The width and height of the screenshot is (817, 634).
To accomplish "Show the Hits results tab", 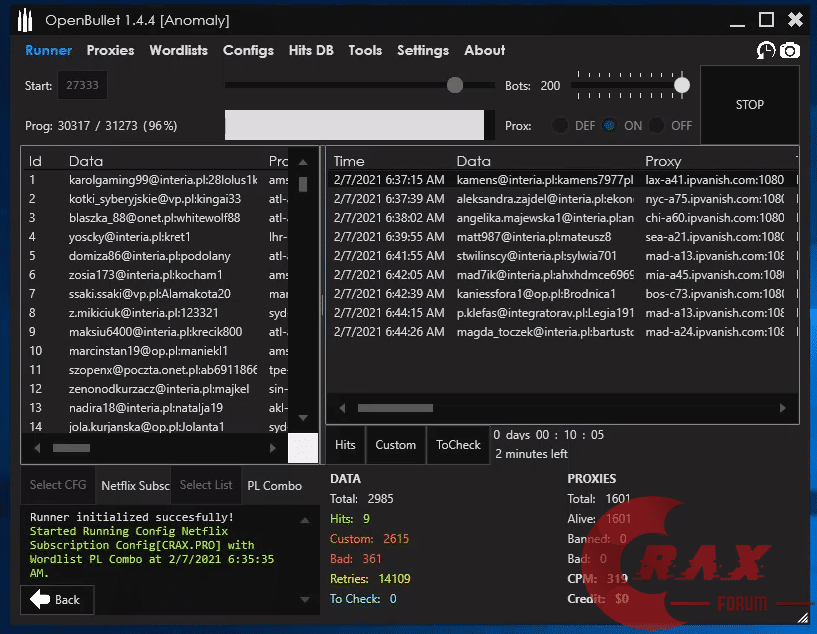I will coord(345,445).
